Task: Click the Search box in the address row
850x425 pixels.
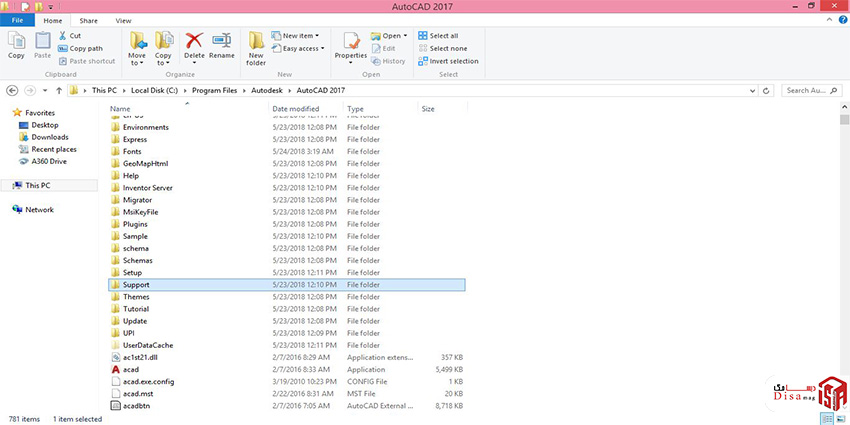Action: [x=810, y=90]
